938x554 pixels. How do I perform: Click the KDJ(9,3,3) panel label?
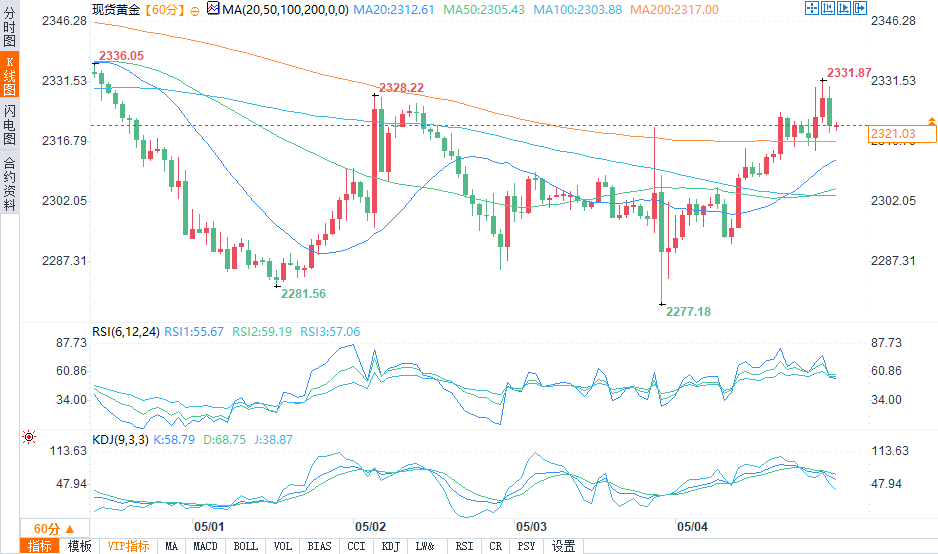120,440
